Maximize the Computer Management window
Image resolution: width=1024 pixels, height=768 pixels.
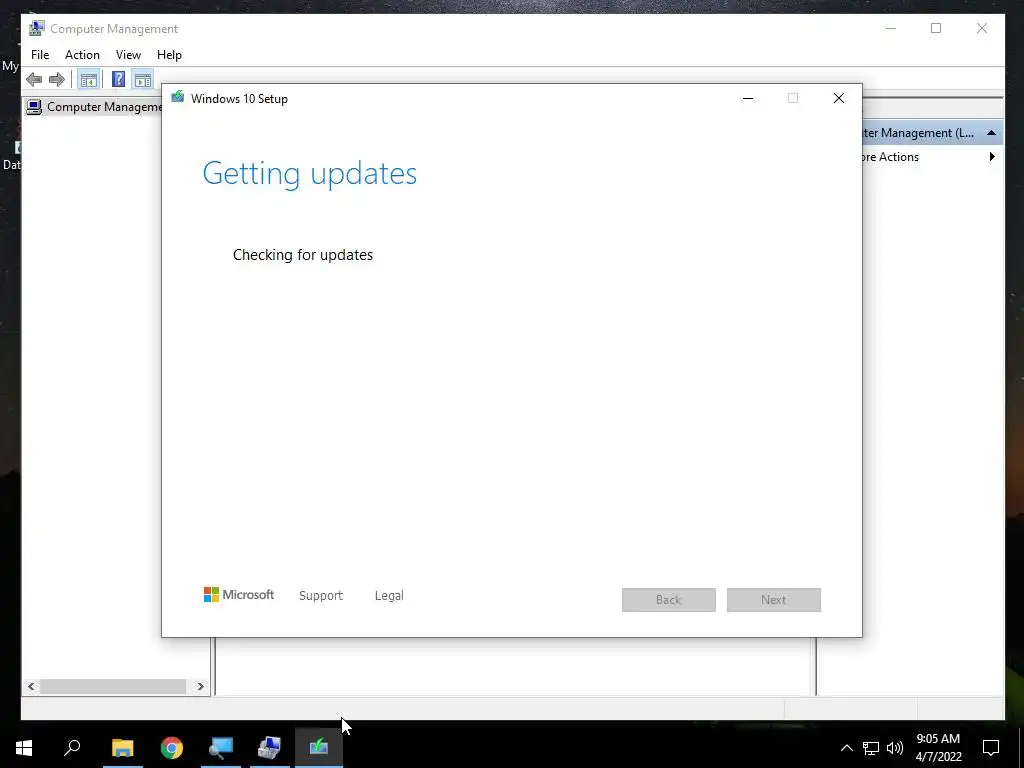pos(936,28)
